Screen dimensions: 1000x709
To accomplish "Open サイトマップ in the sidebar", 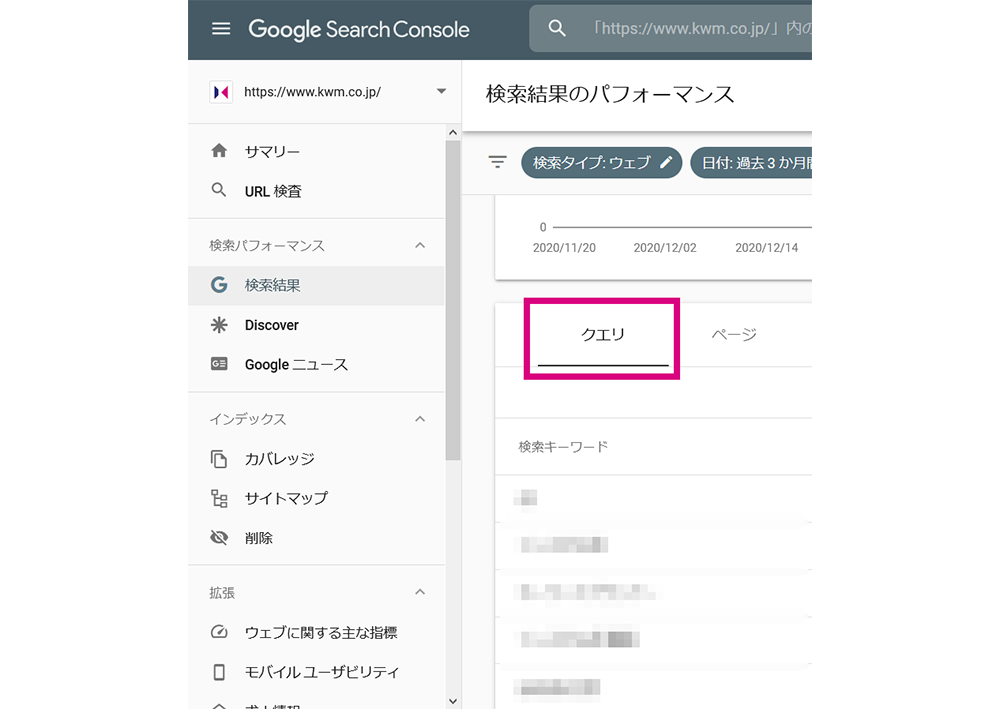I will (316, 499).
